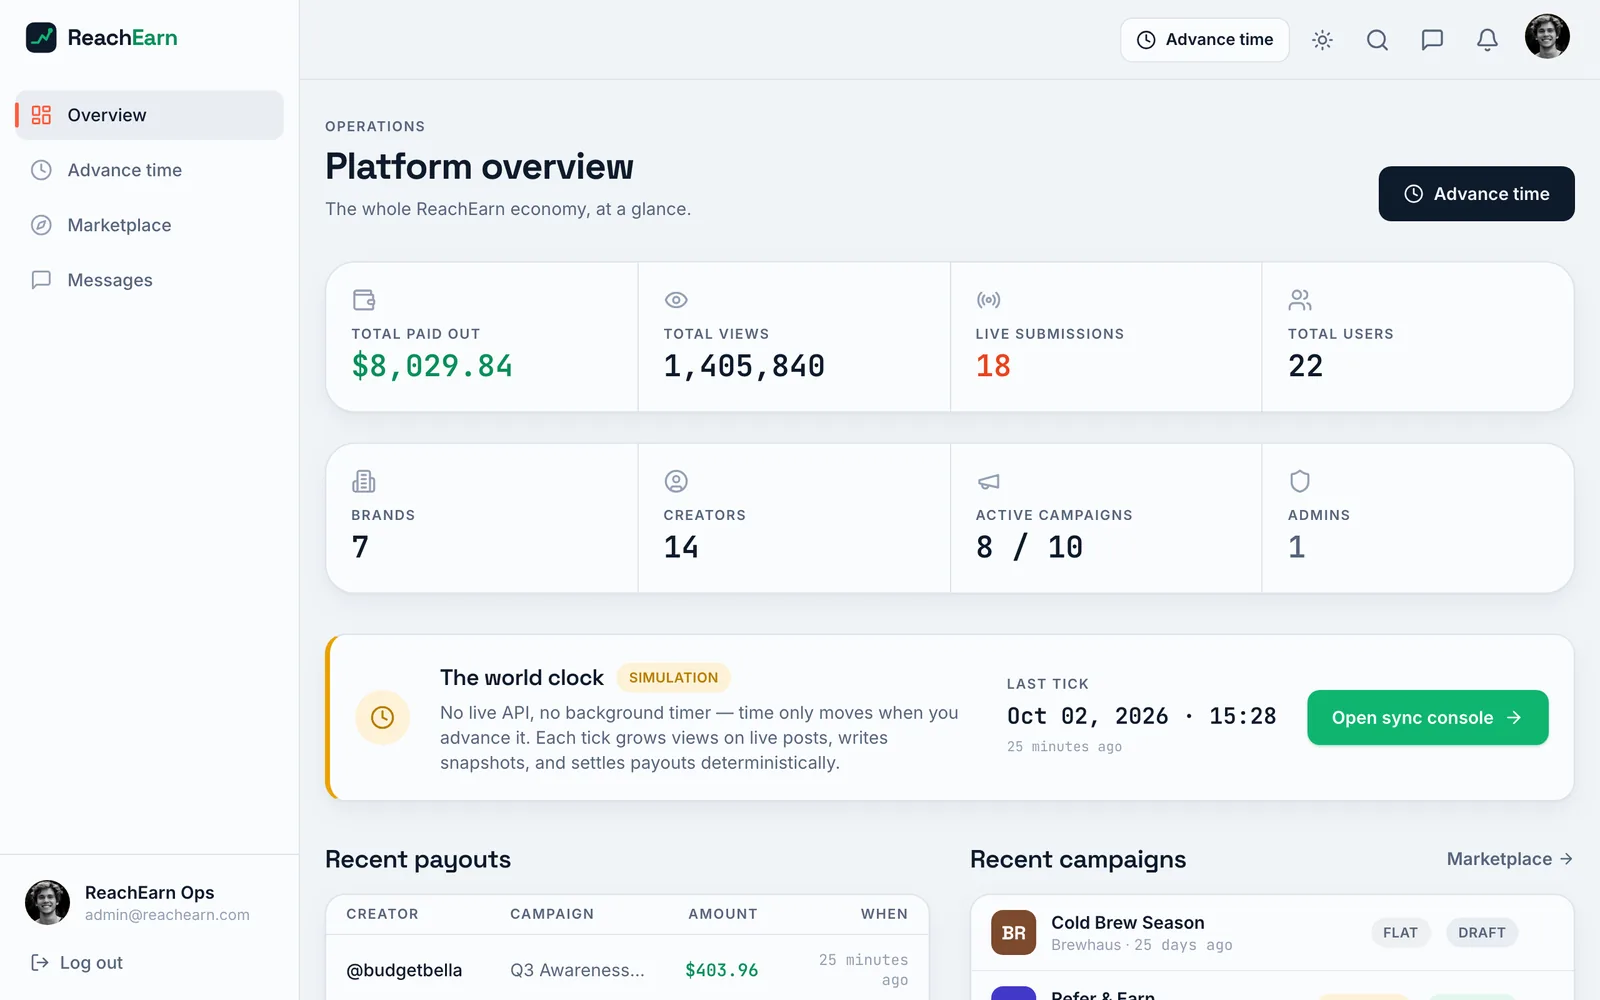Click the ReachEarn logo icon
The image size is (1600, 1000).
coord(41,38)
